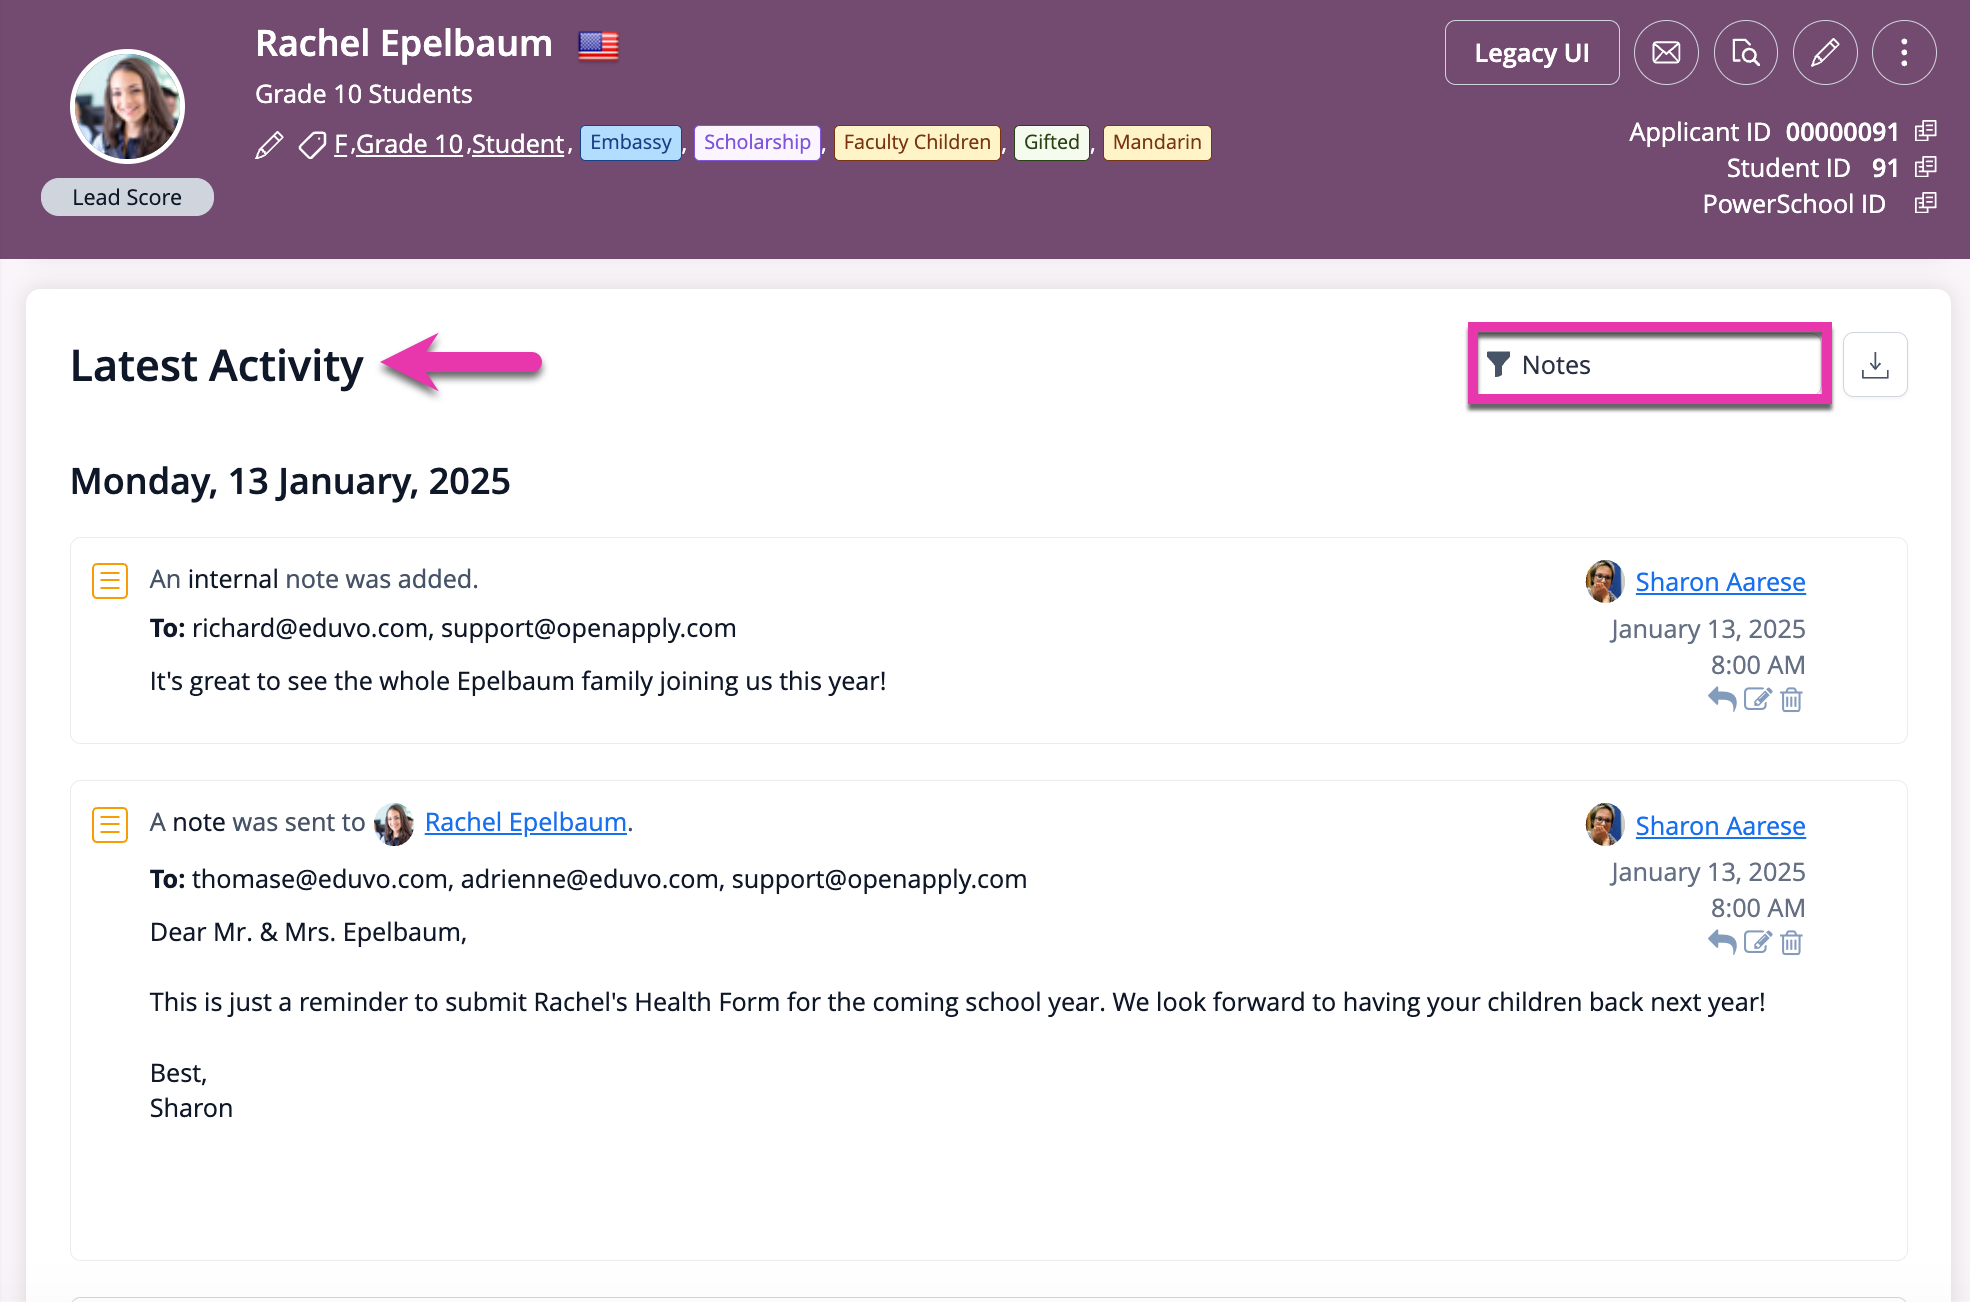
Task: Open Sharon Aarese profile on first note
Action: [x=1720, y=582]
